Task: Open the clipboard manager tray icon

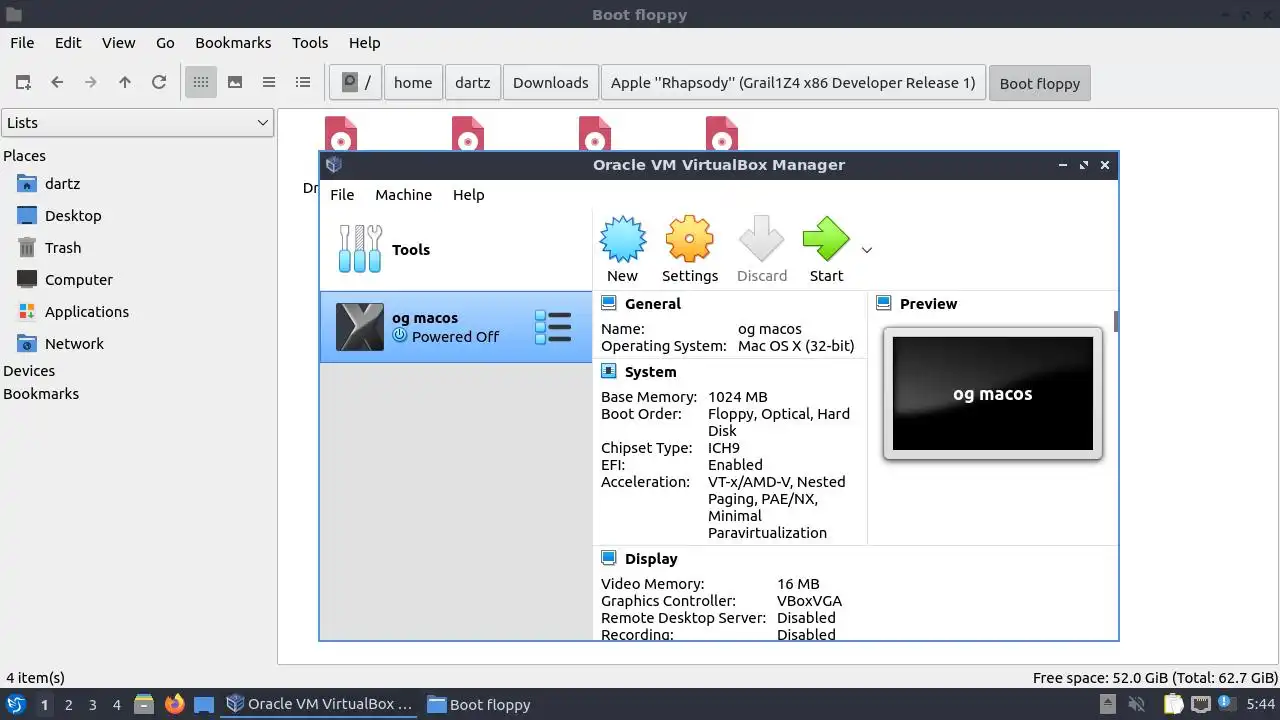Action: coord(1172,704)
